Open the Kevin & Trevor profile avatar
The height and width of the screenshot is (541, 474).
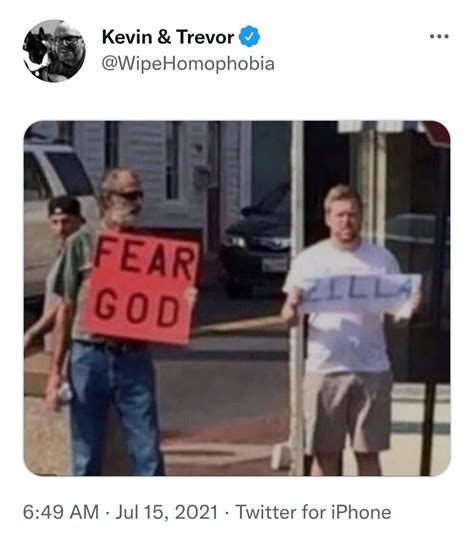click(54, 51)
